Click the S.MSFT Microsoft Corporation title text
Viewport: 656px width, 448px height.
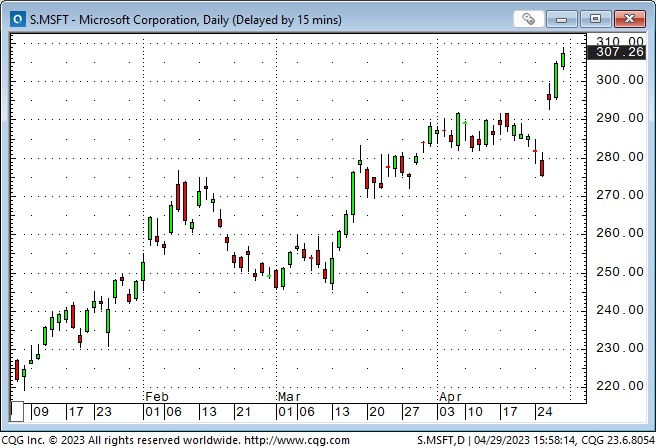tap(186, 20)
